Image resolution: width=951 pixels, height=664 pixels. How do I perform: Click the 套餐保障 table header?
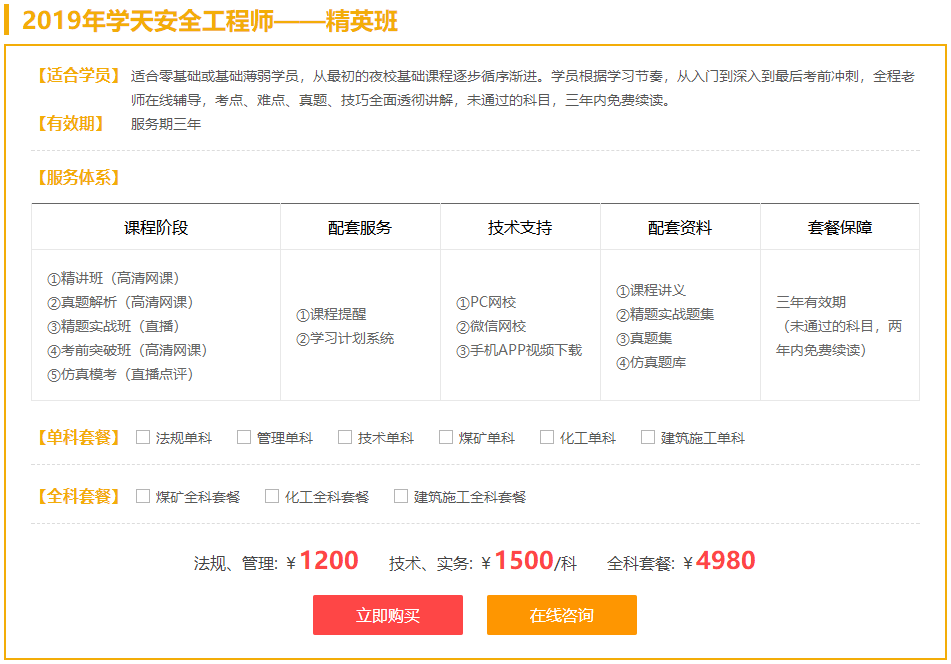tap(840, 228)
